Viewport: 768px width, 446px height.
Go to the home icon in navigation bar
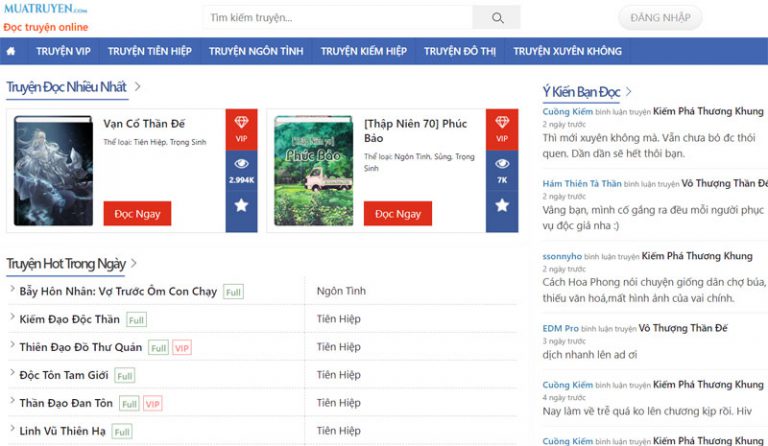pyautogui.click(x=11, y=51)
